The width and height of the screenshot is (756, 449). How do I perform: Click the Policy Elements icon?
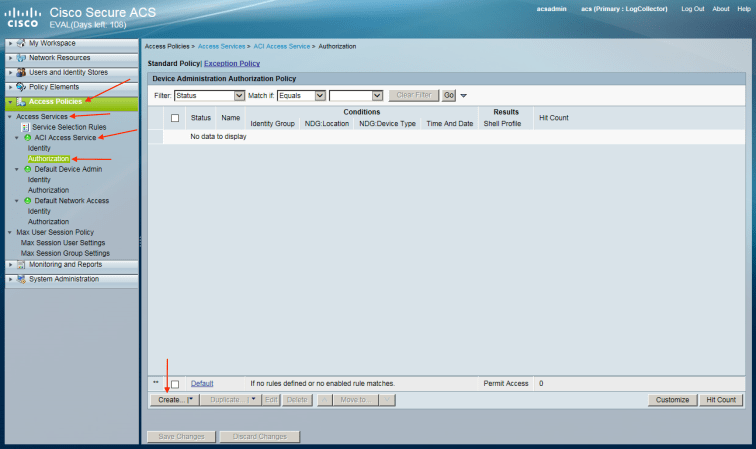[x=21, y=87]
